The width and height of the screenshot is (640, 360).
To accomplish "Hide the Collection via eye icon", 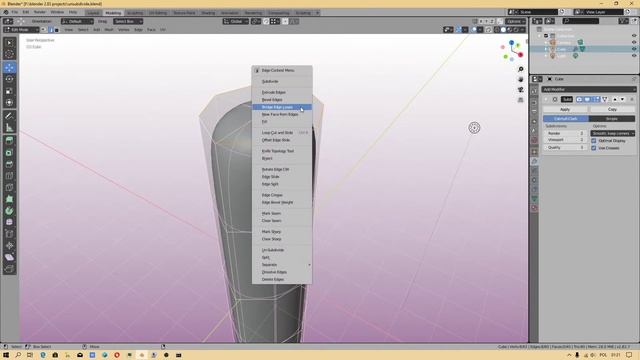I will [x=634, y=36].
